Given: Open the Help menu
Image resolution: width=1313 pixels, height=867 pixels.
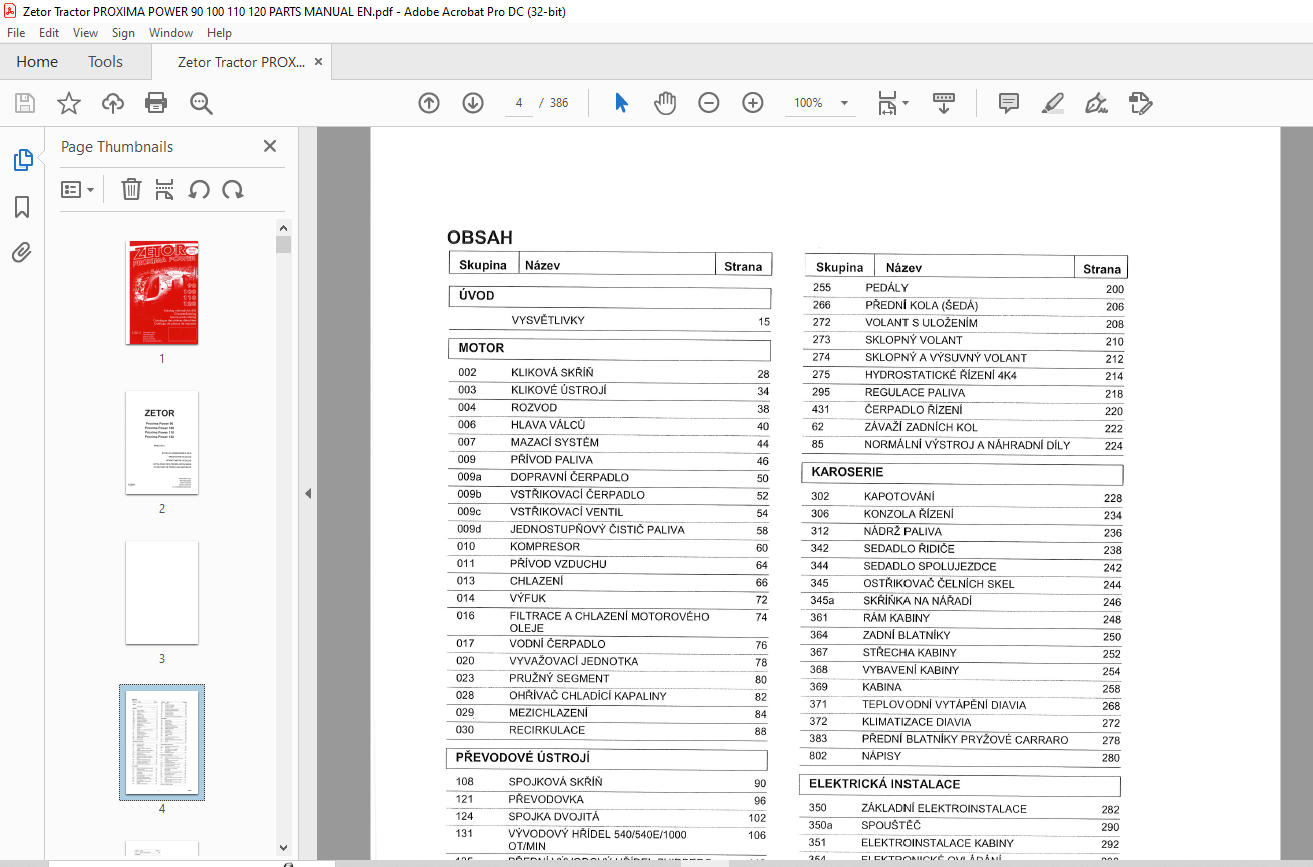Looking at the screenshot, I should coord(219,33).
